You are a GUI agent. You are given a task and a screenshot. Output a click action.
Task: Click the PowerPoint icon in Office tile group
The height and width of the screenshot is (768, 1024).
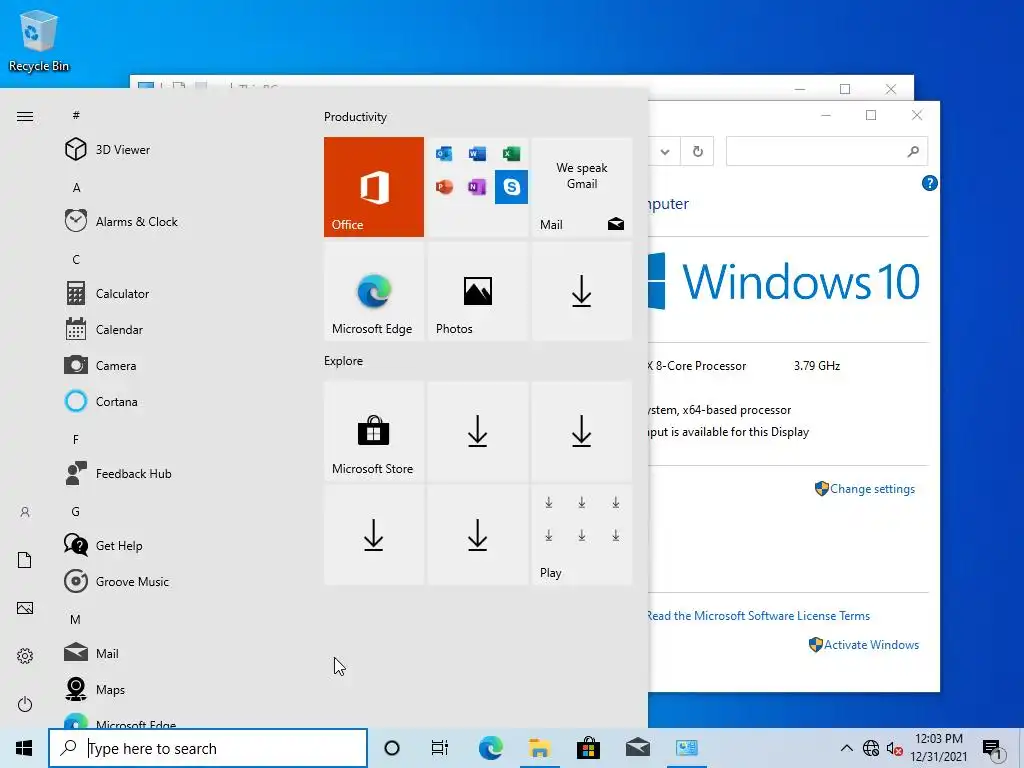click(444, 187)
